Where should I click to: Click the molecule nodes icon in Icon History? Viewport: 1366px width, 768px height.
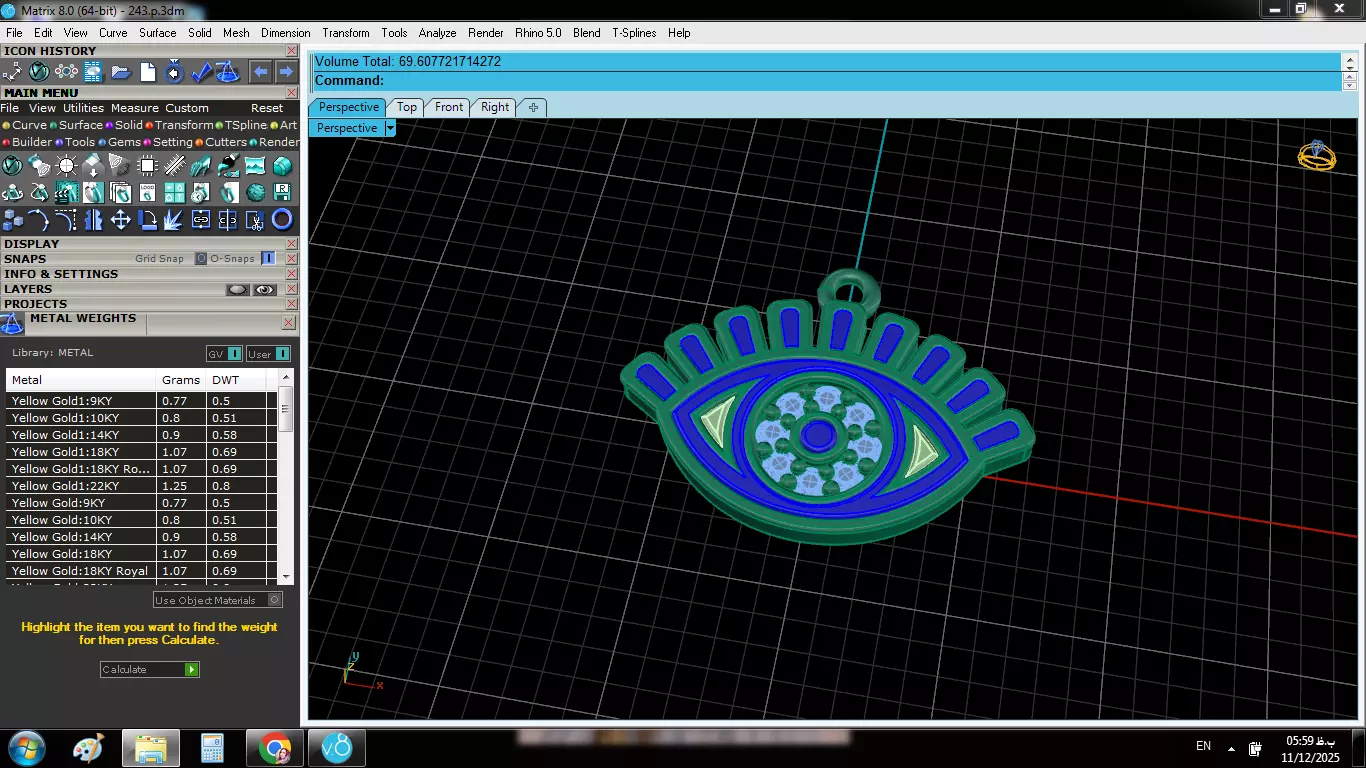(66, 72)
